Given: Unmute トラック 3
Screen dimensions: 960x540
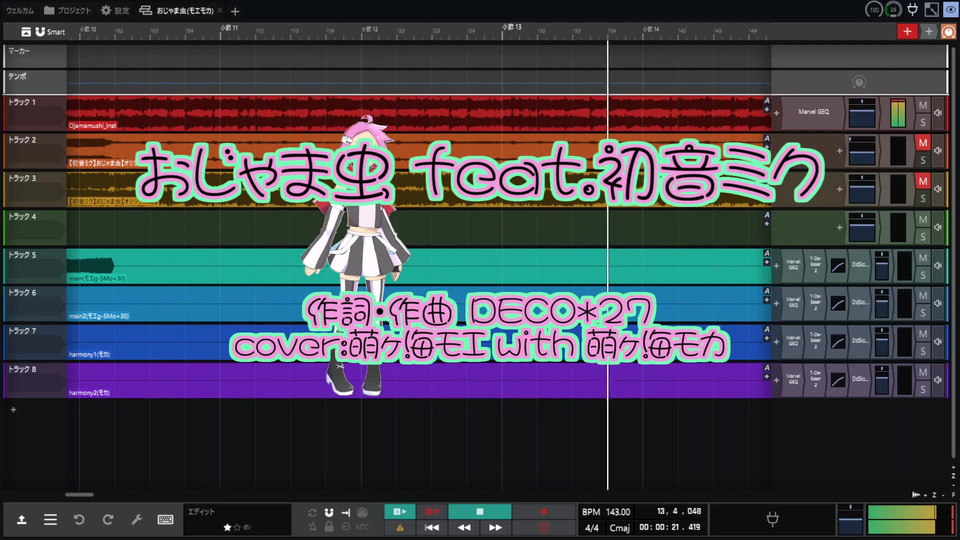Looking at the screenshot, I should click(923, 181).
